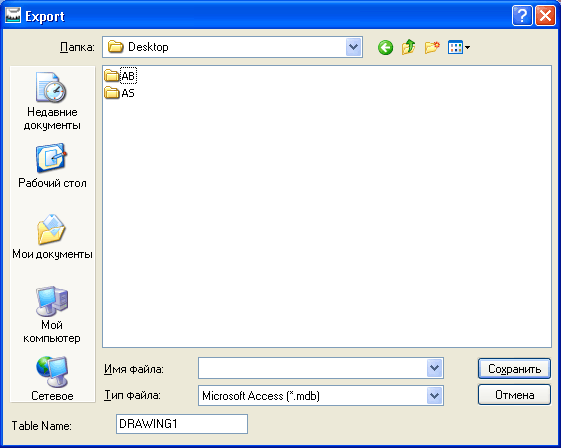Open Сетевое network location

tap(52, 379)
